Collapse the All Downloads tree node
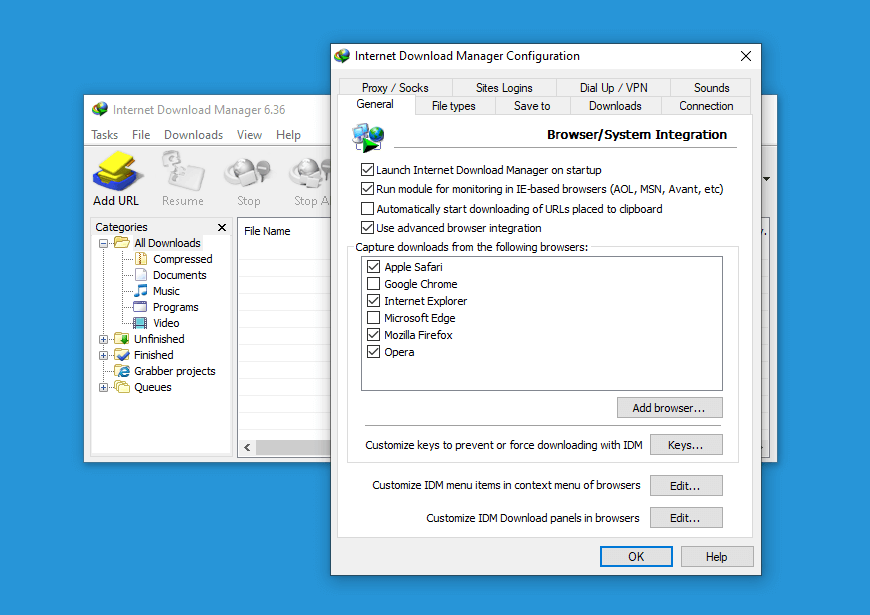Viewport: 870px width, 615px height. (103, 243)
